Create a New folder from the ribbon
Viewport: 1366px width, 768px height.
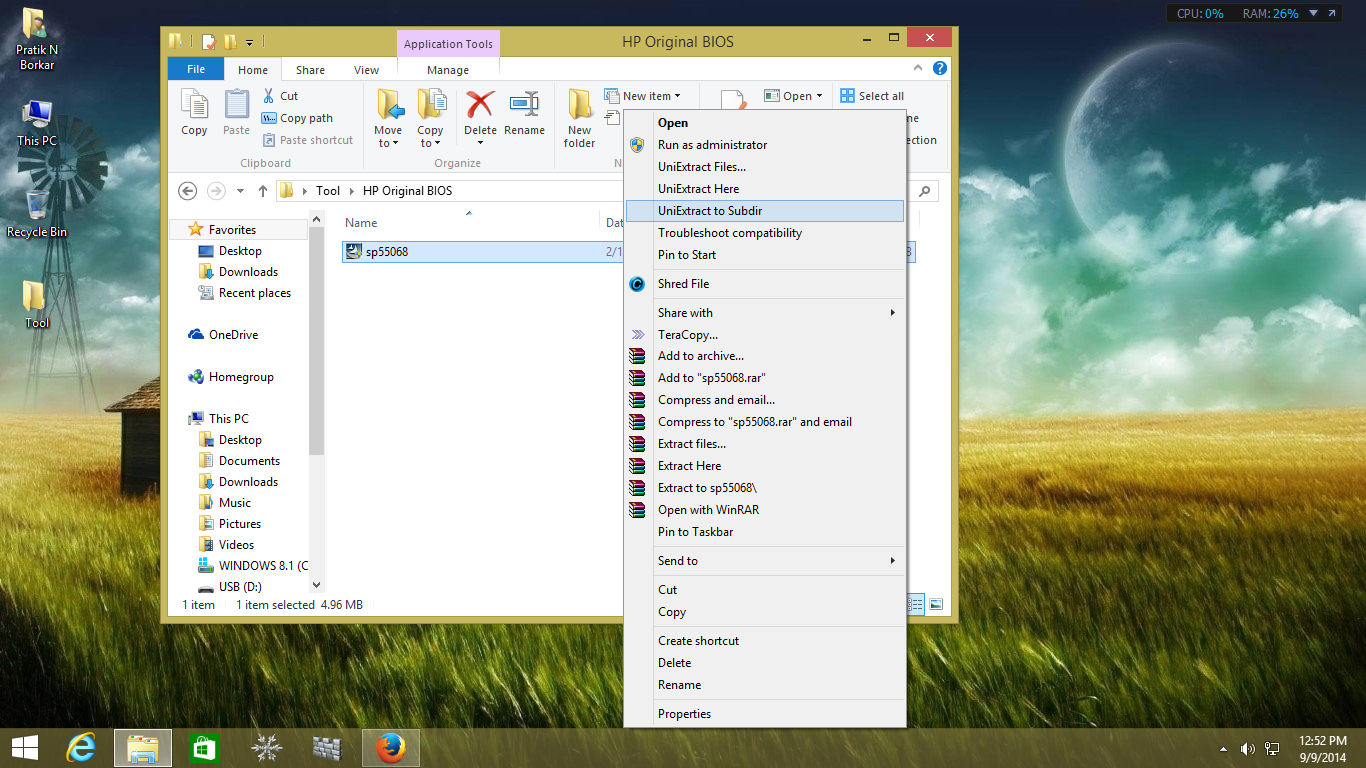(x=579, y=118)
